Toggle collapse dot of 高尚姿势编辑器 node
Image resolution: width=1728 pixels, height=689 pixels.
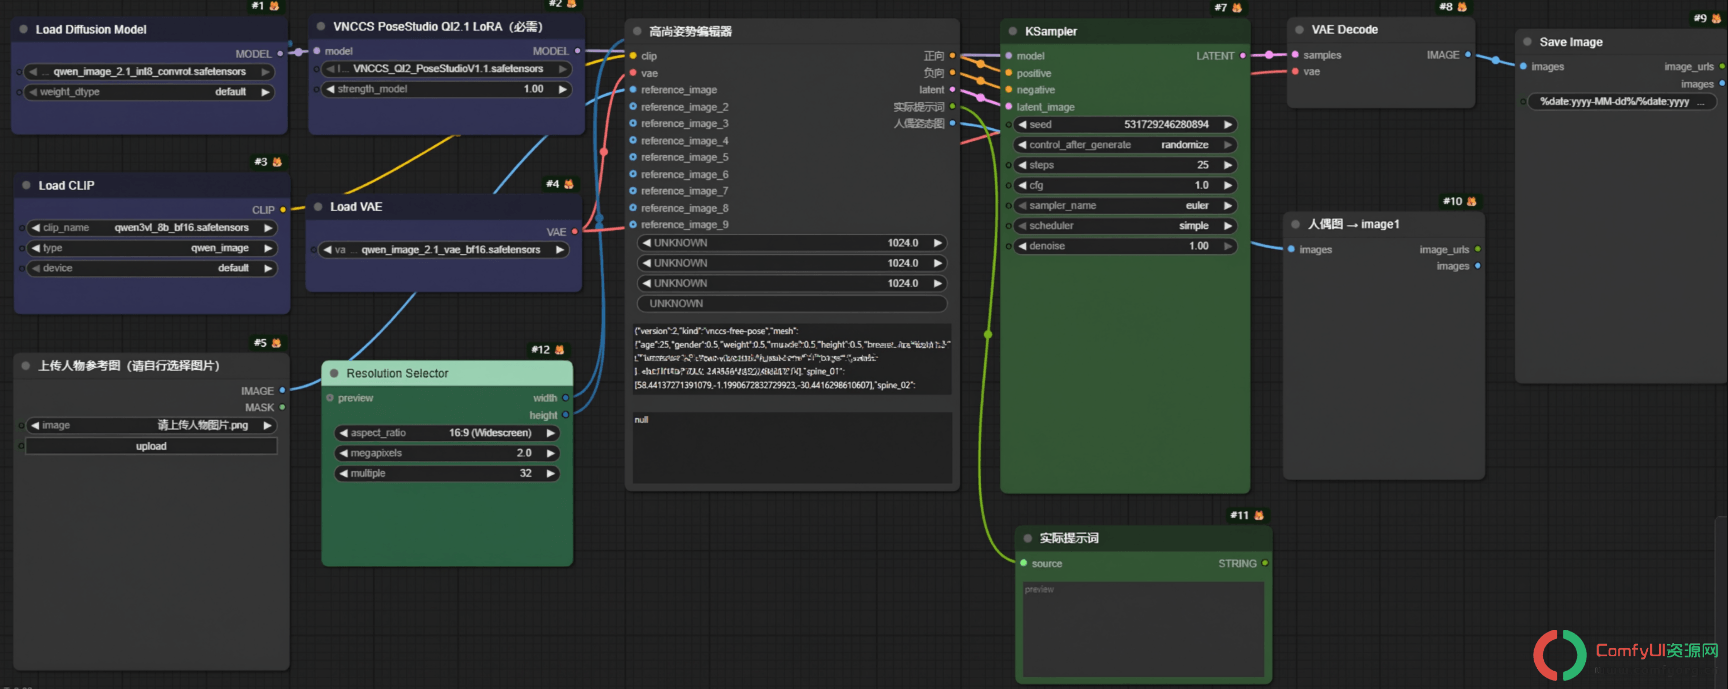[637, 32]
